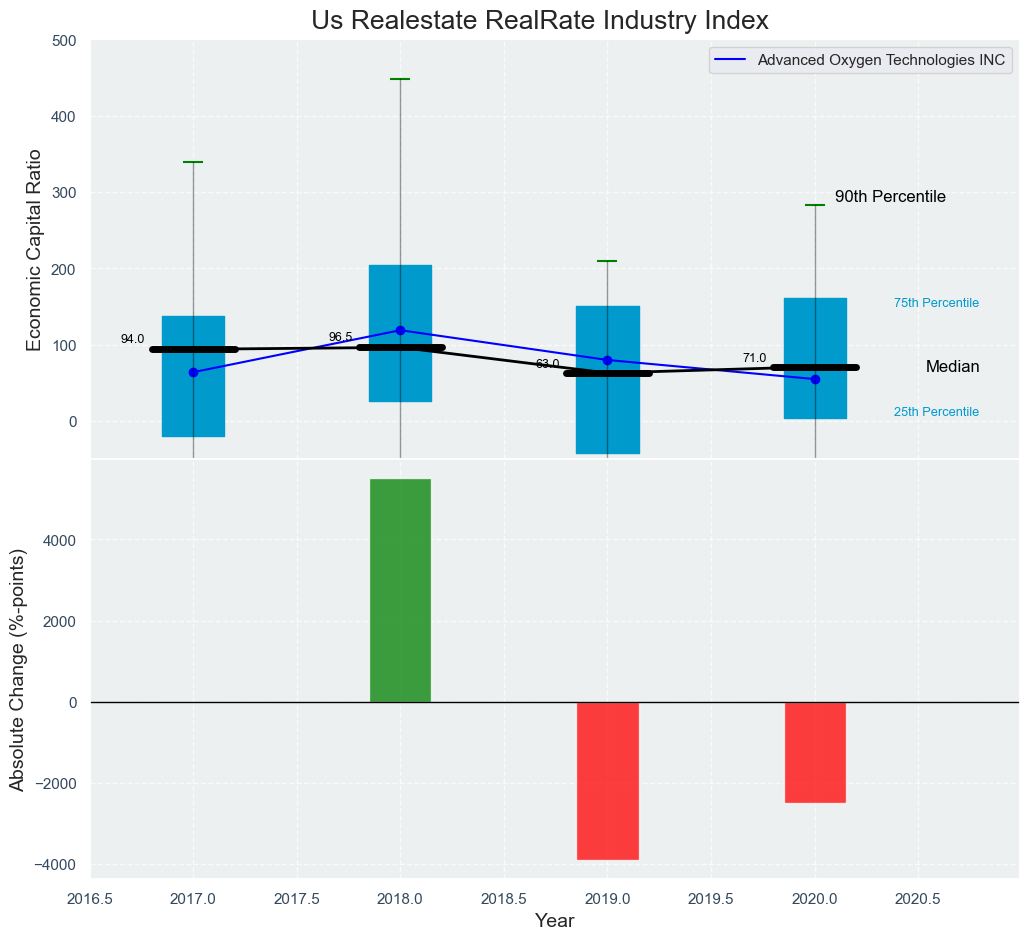Click the 90th Percentile annotation label

[890, 197]
